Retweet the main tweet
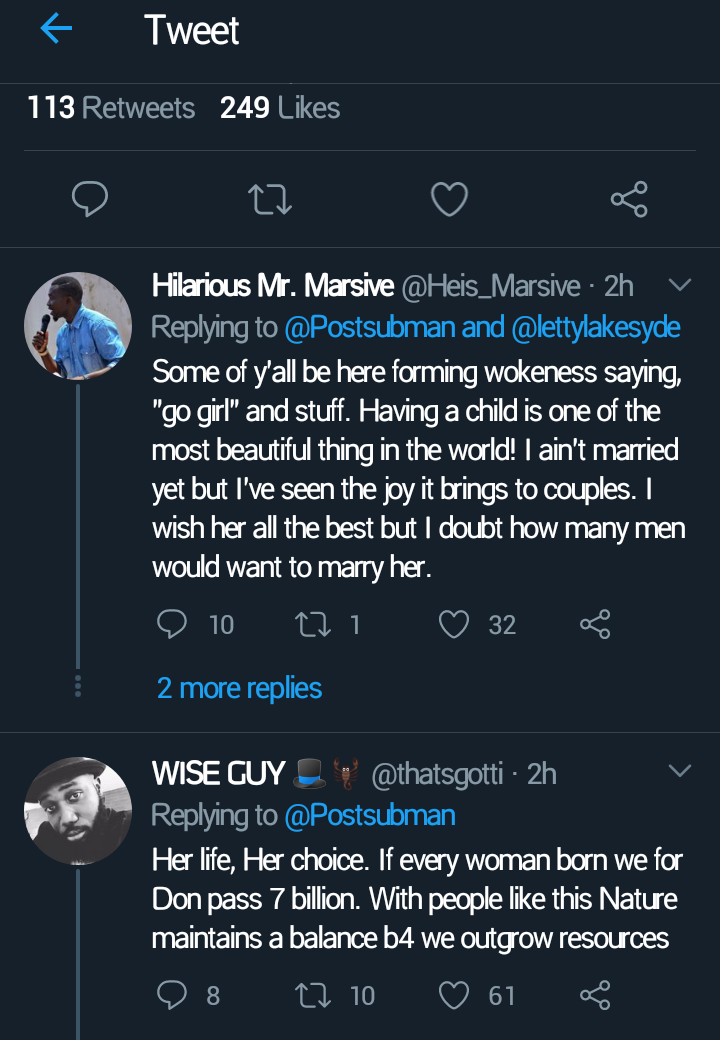The width and height of the screenshot is (720, 1040). click(270, 200)
